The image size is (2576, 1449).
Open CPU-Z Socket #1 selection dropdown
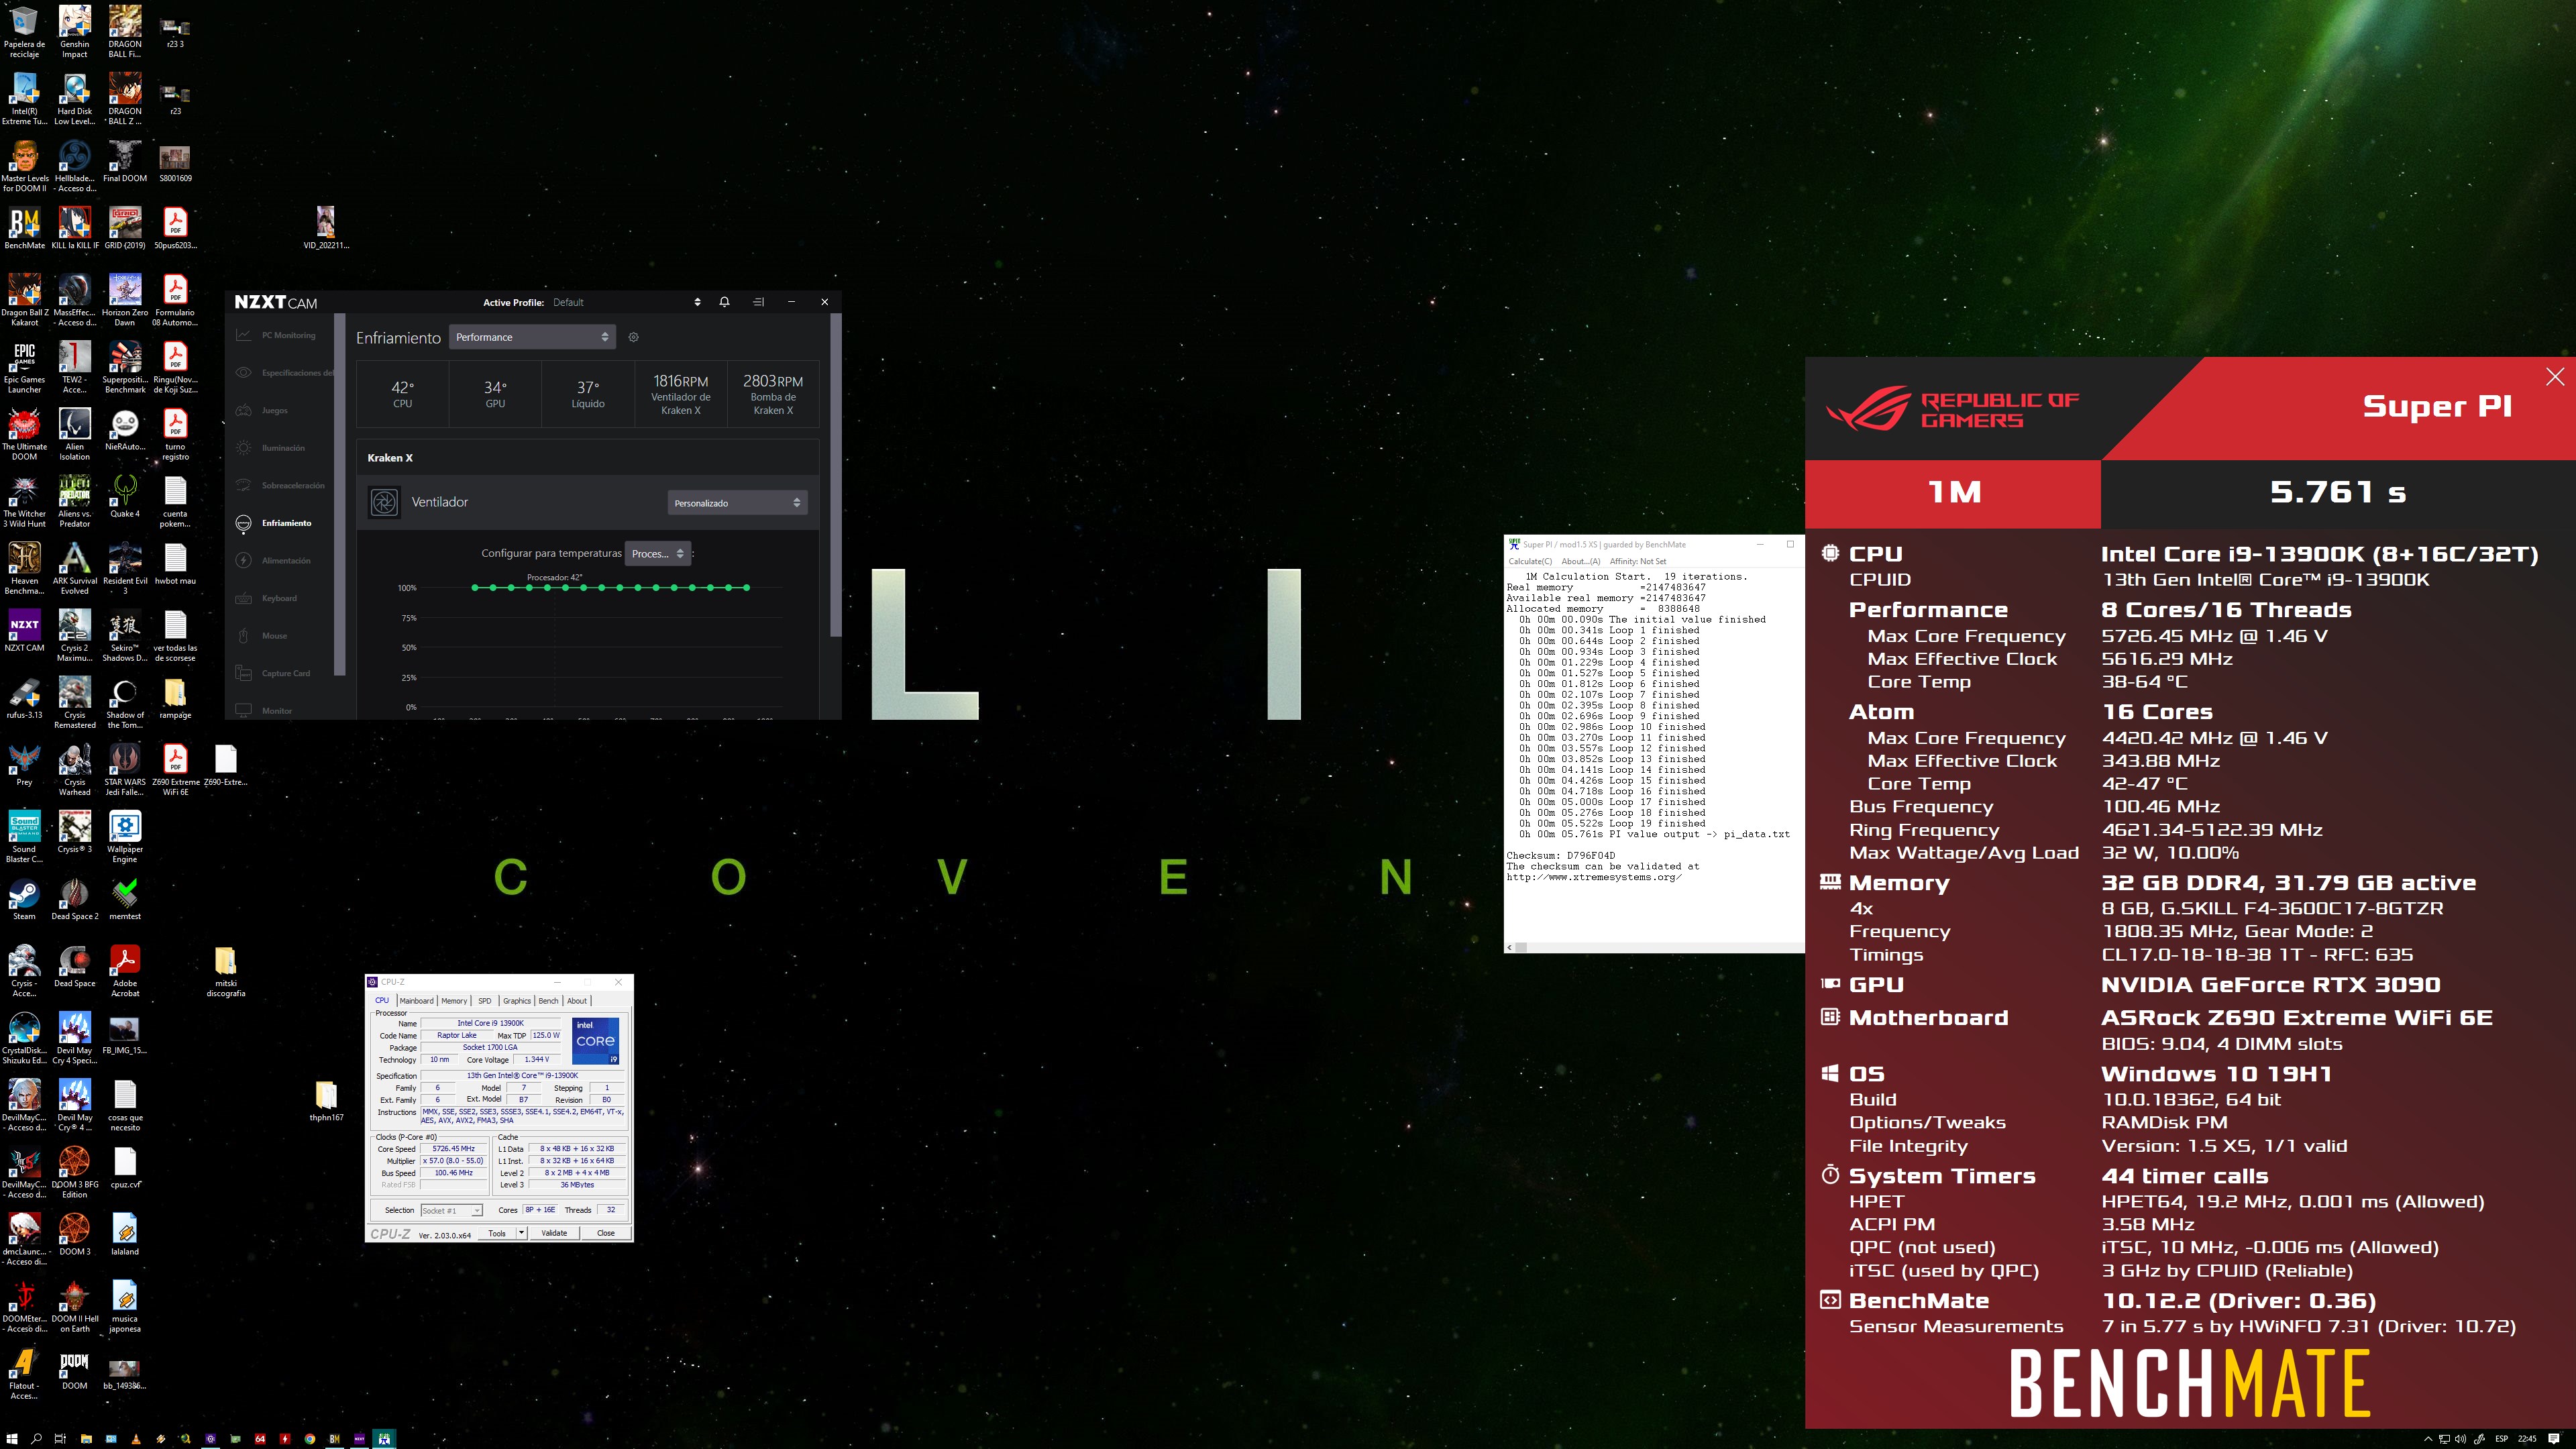coord(451,1210)
